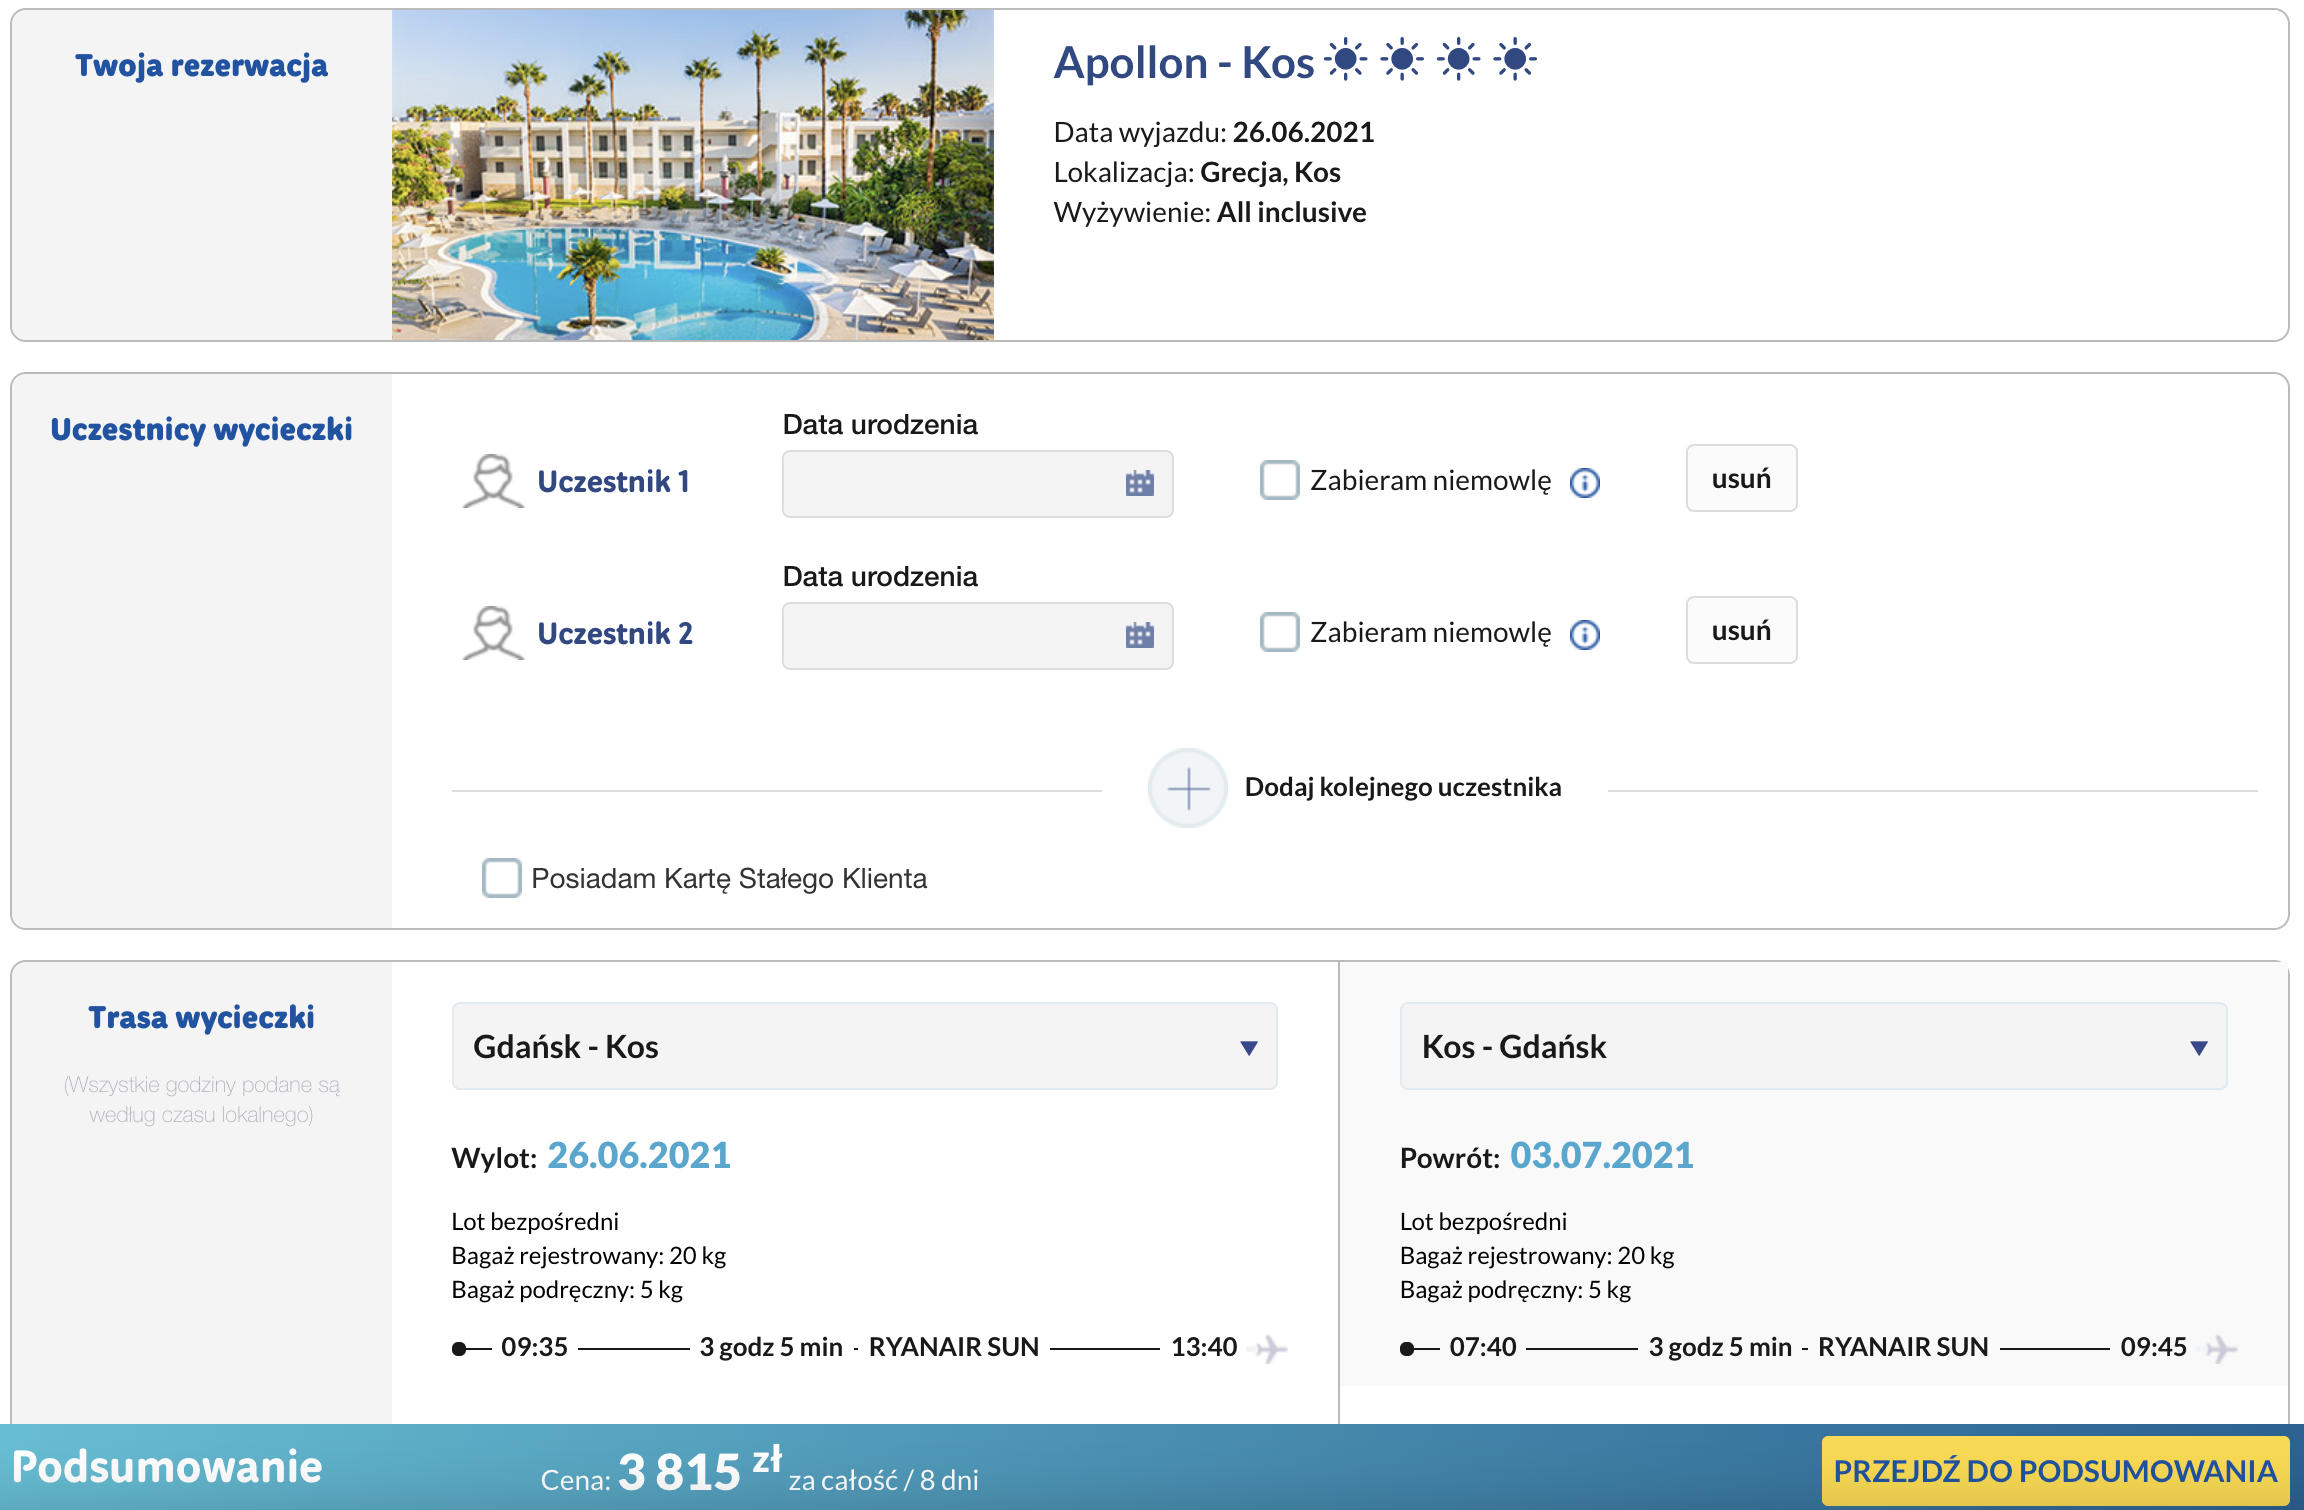Click Uczestnik 1 person avatar icon
This screenshot has height=1510, width=2304.
tap(493, 482)
